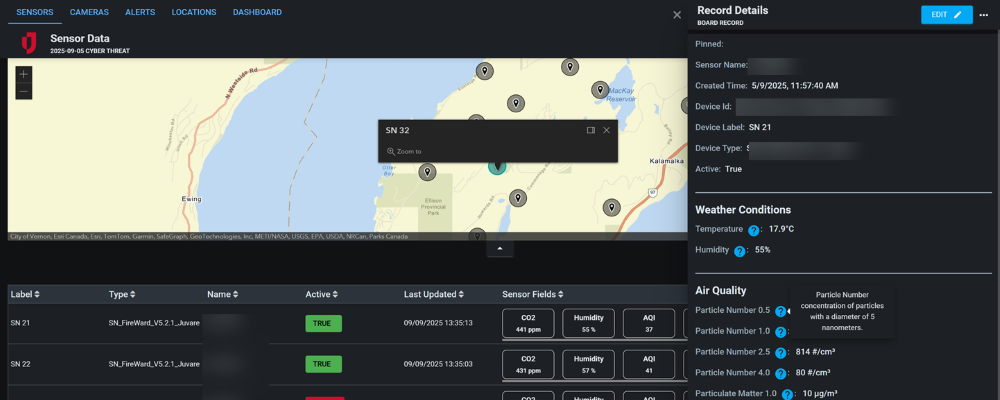Viewport: 1000px width, 400px height.
Task: Collapse the map with the arrow button
Action: 500,248
